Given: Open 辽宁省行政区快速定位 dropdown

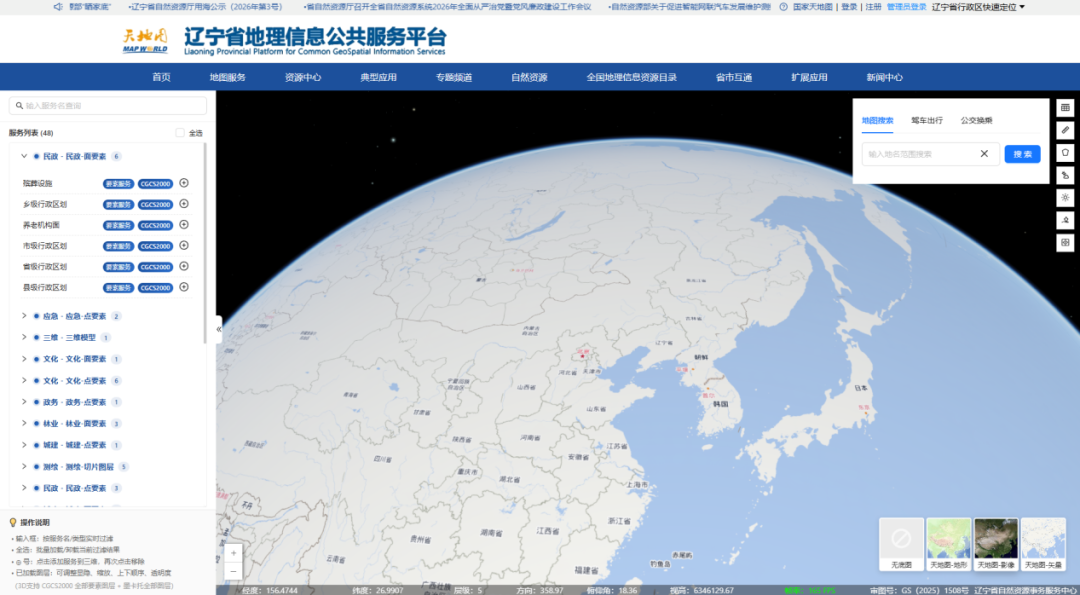Looking at the screenshot, I should tap(978, 7).
